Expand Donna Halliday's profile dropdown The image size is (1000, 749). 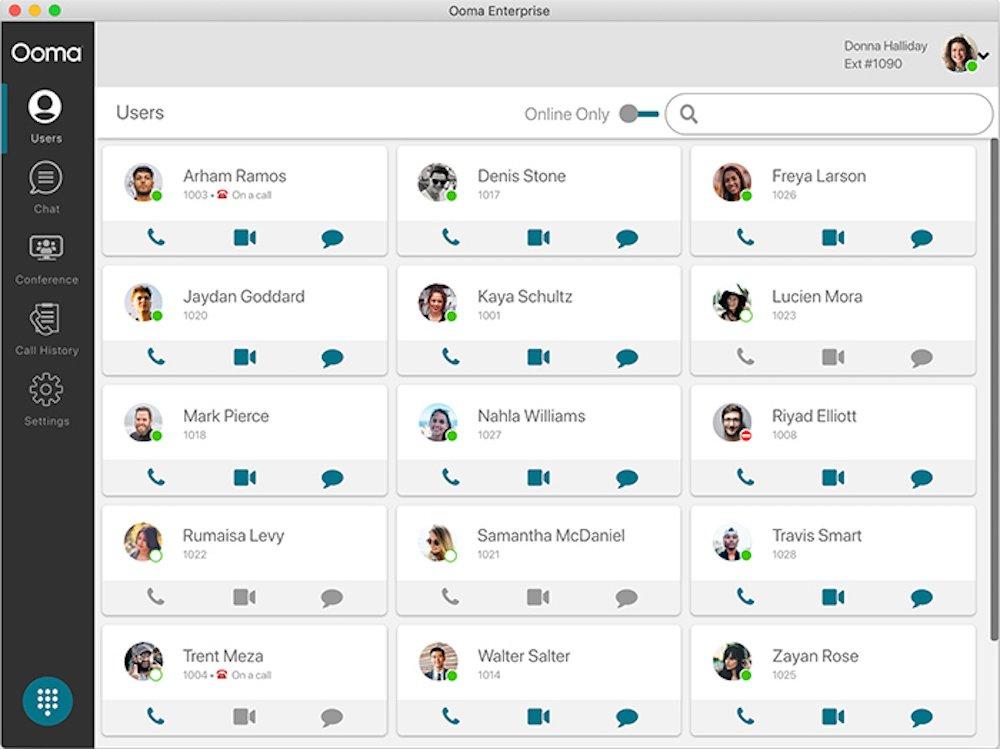point(984,57)
